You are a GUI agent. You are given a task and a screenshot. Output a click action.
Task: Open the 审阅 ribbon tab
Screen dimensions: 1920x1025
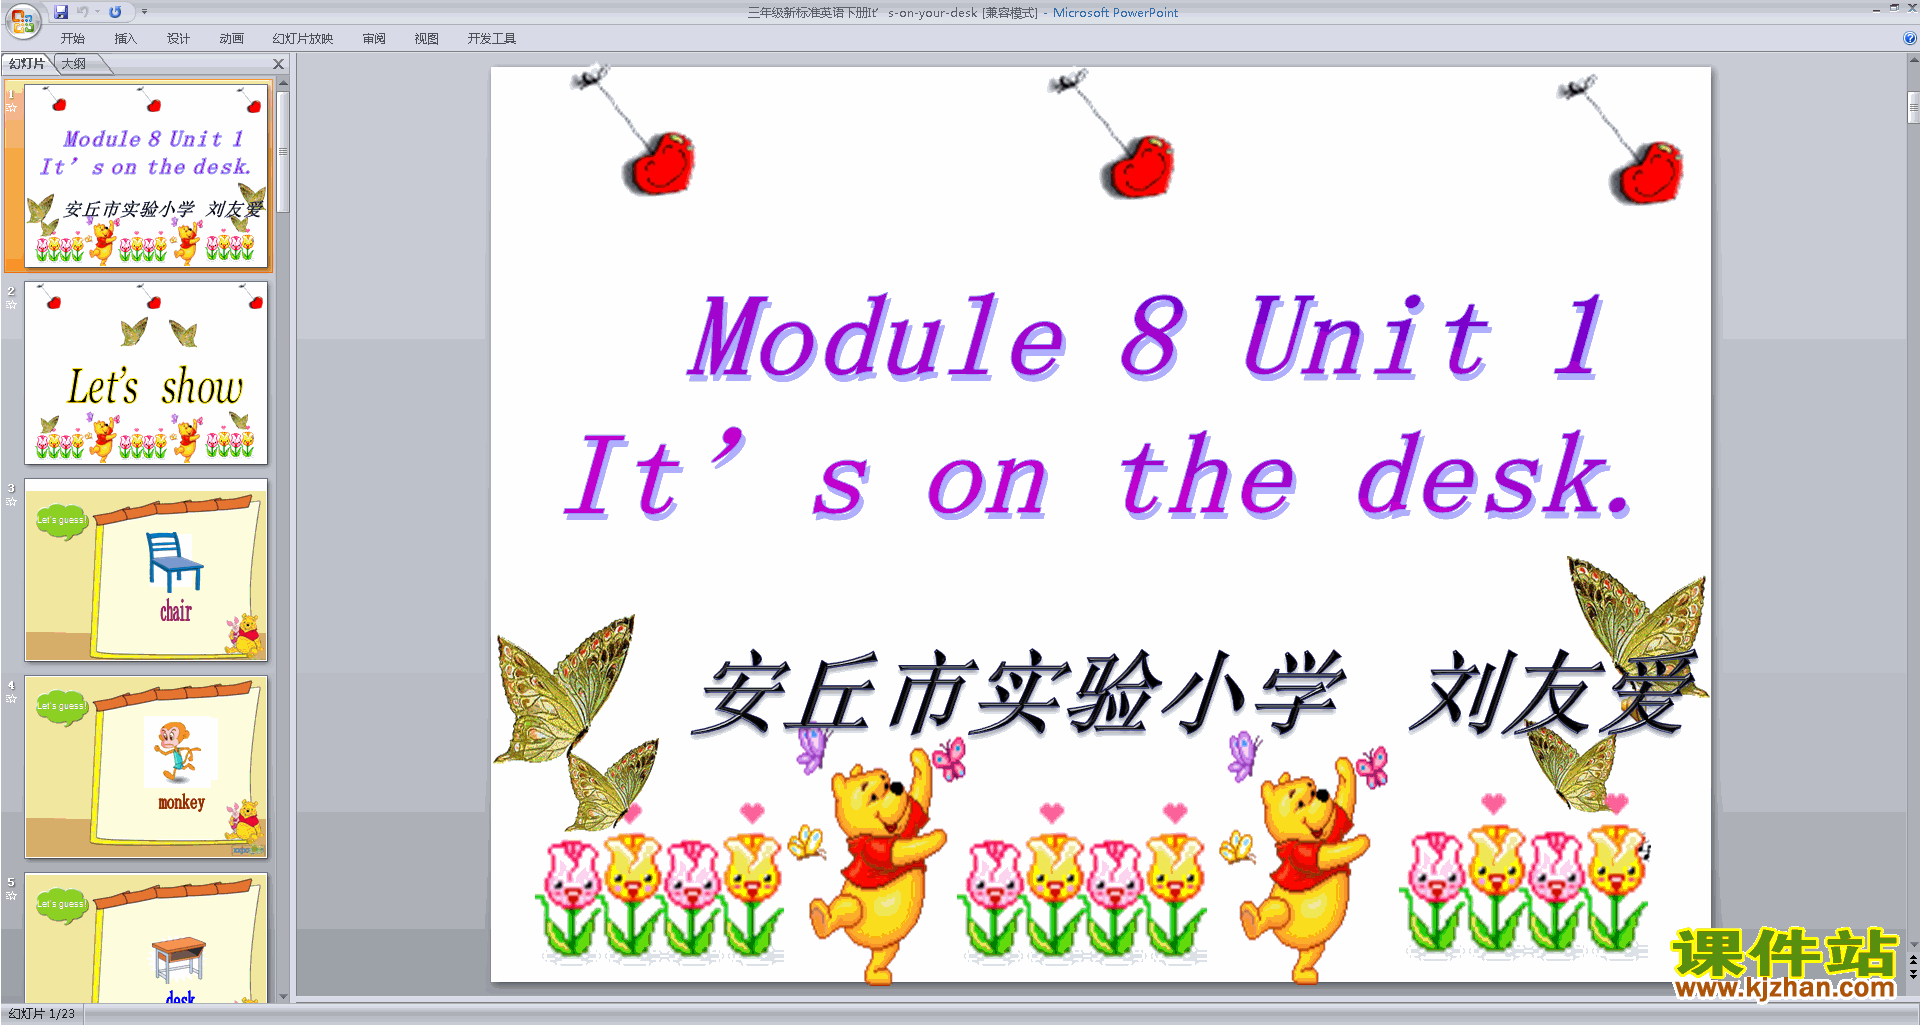pos(374,39)
